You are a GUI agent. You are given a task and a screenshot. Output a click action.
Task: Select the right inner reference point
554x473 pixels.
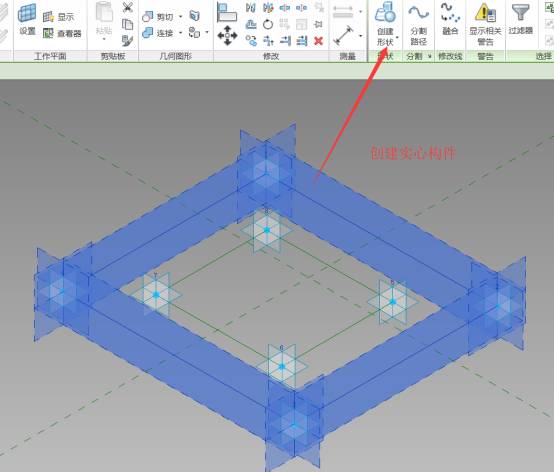[393, 302]
